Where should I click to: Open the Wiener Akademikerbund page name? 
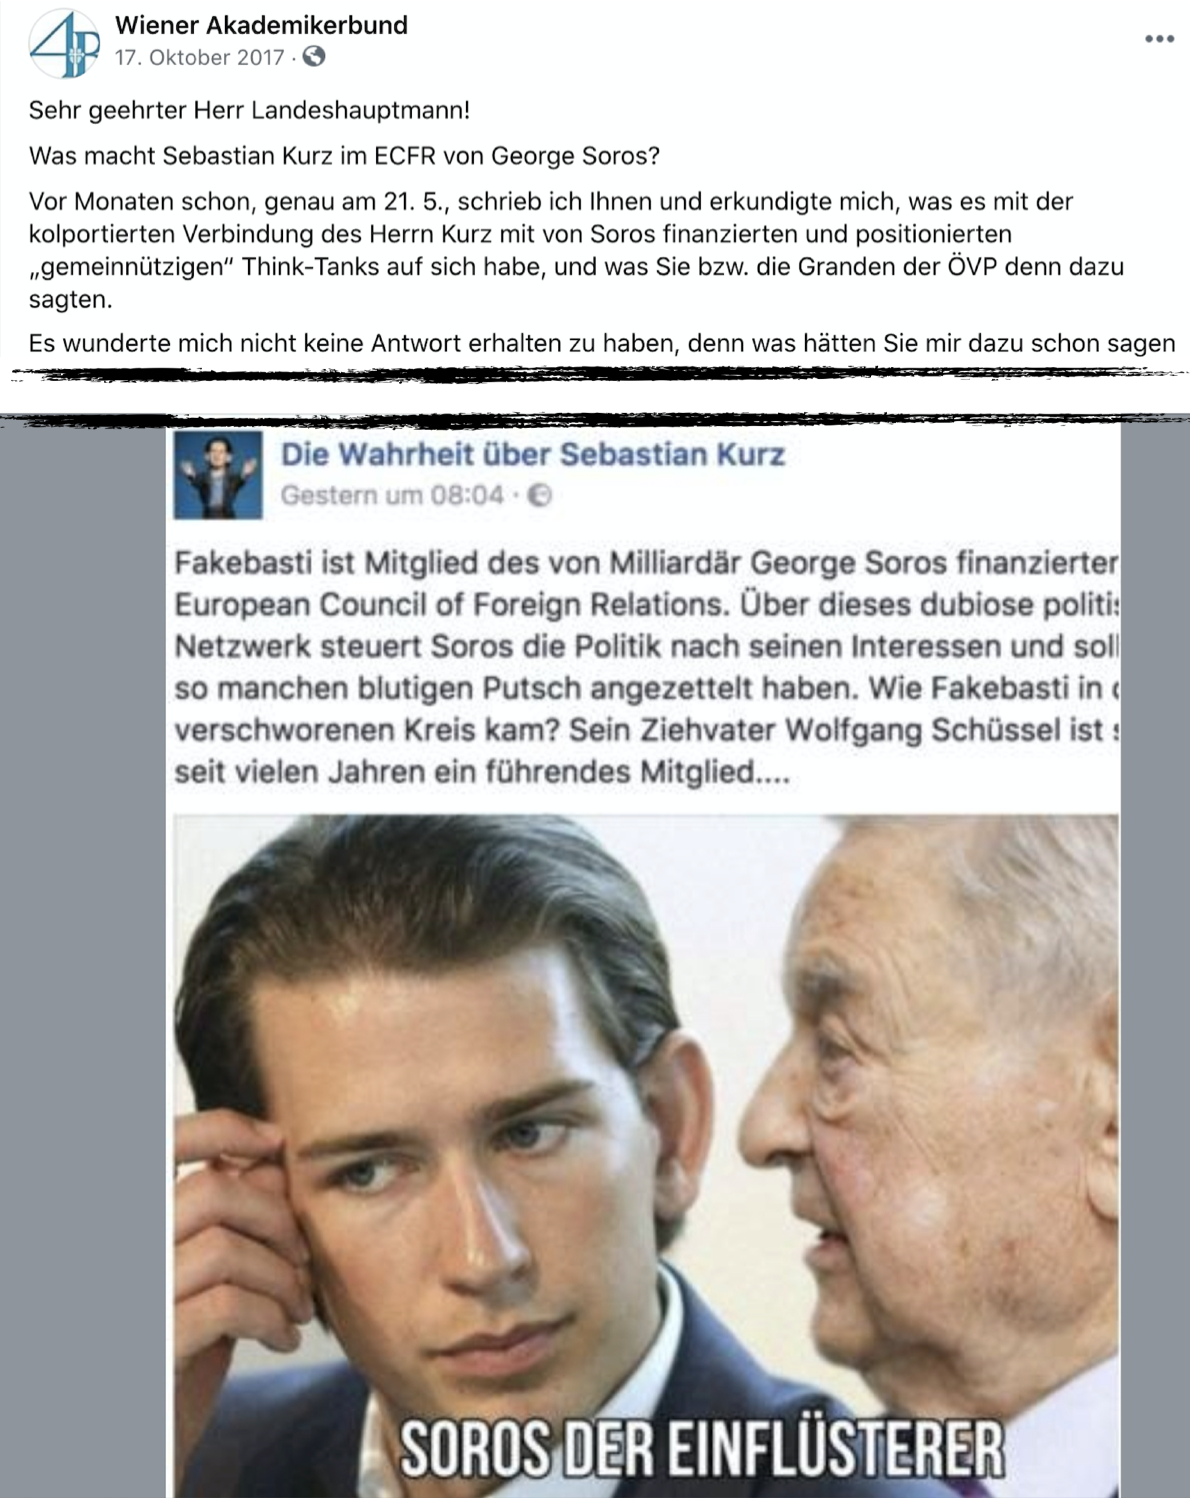pos(261,25)
